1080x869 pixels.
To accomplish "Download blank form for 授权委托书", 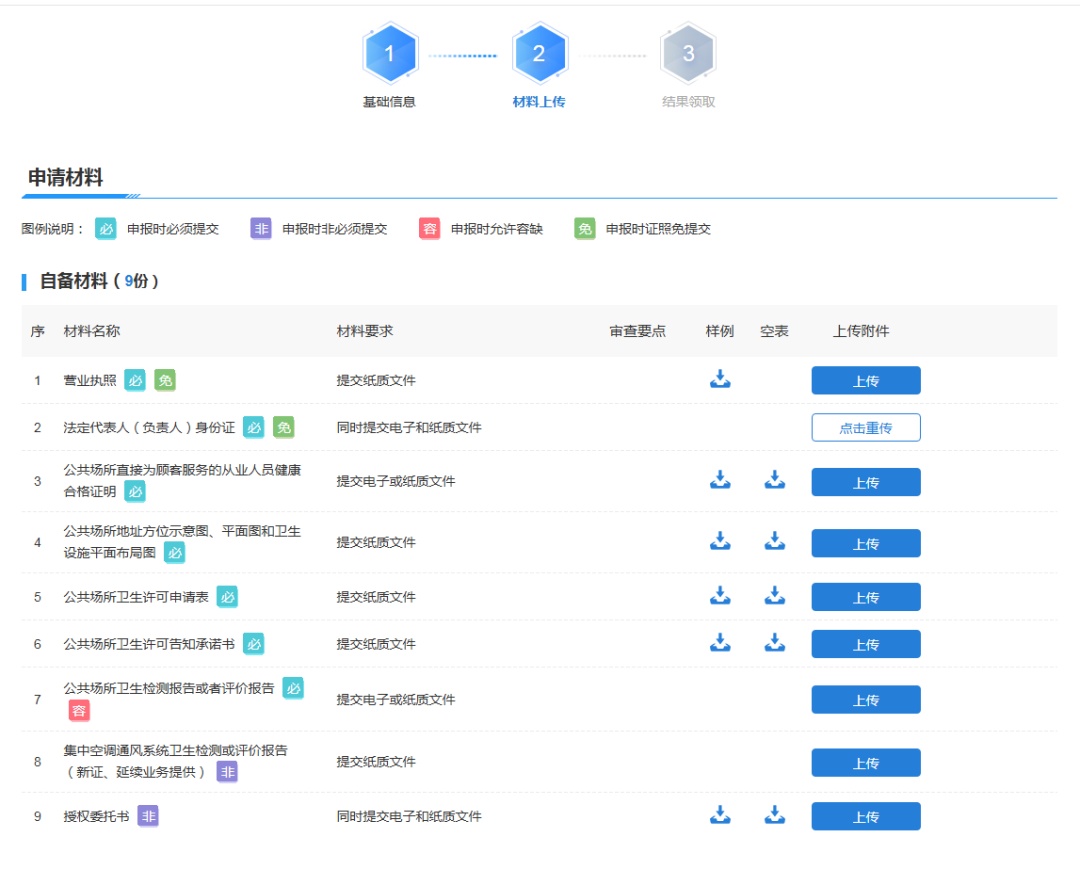I will [775, 815].
